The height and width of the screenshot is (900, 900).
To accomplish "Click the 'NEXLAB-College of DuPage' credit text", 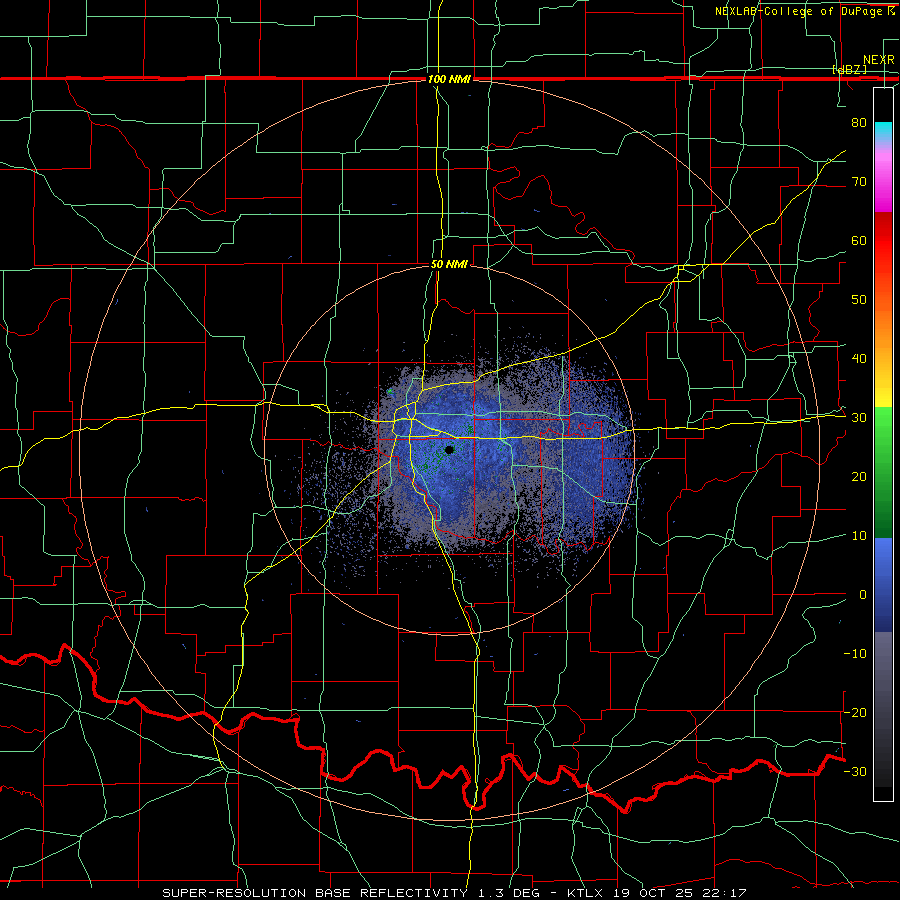I will [800, 11].
